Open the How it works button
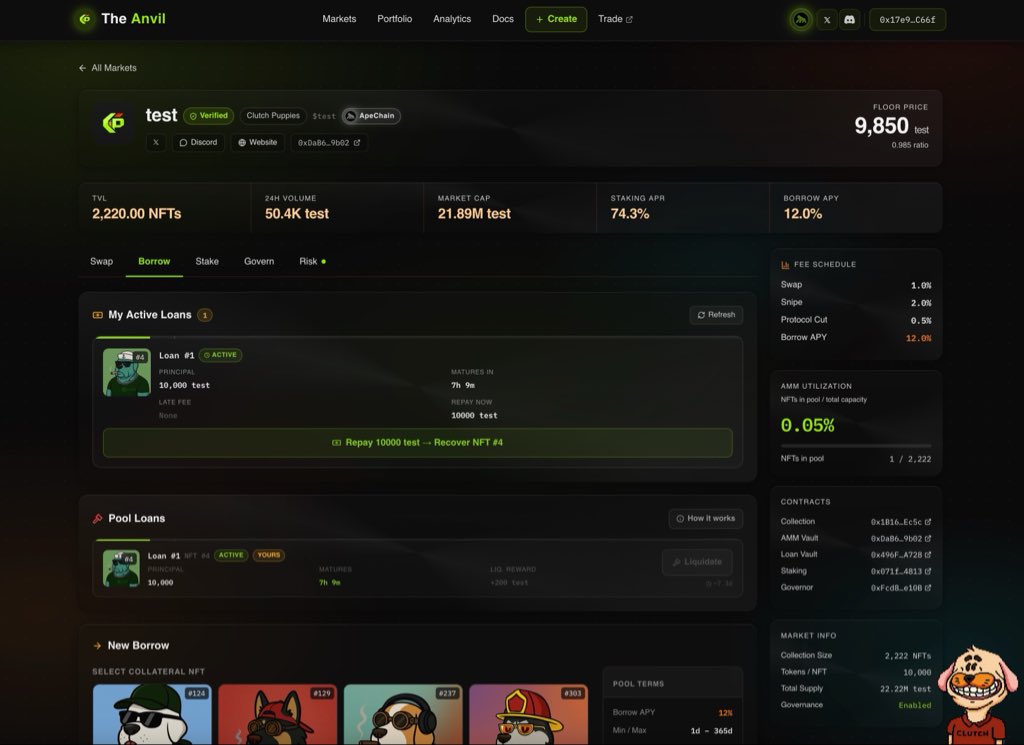 705,519
